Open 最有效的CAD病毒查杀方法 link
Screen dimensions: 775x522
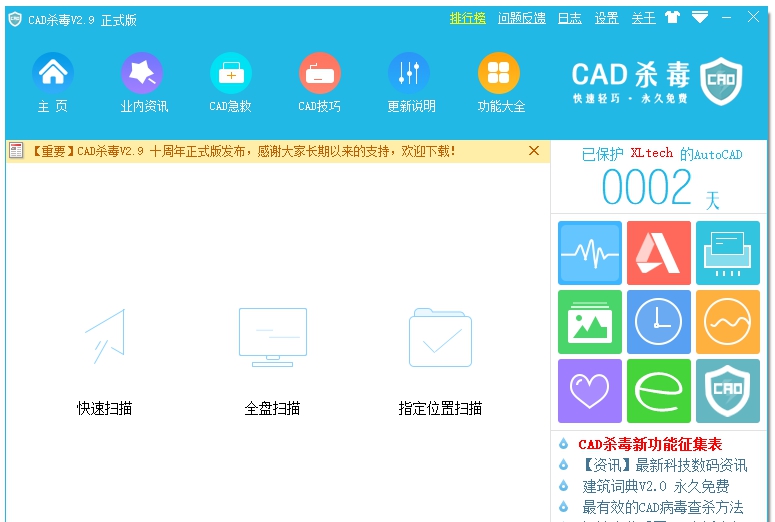[663, 507]
